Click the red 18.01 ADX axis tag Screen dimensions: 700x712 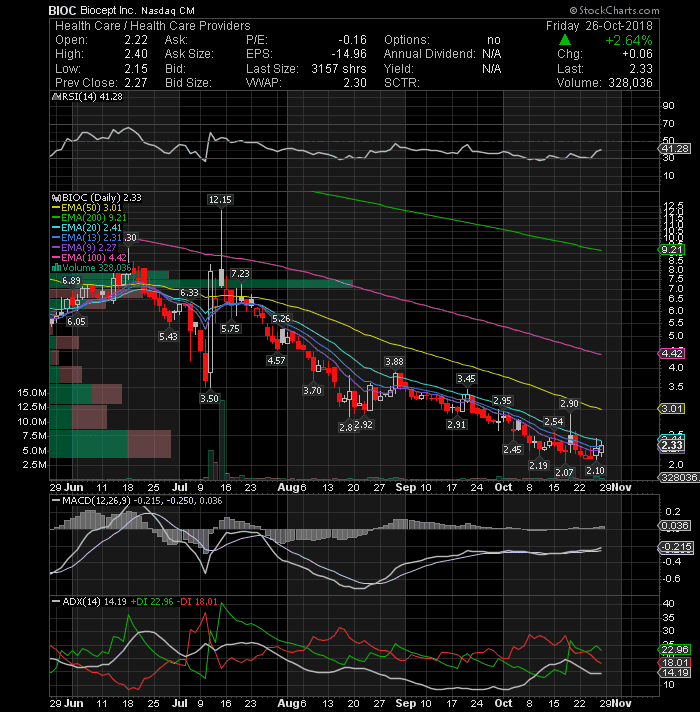point(675,663)
